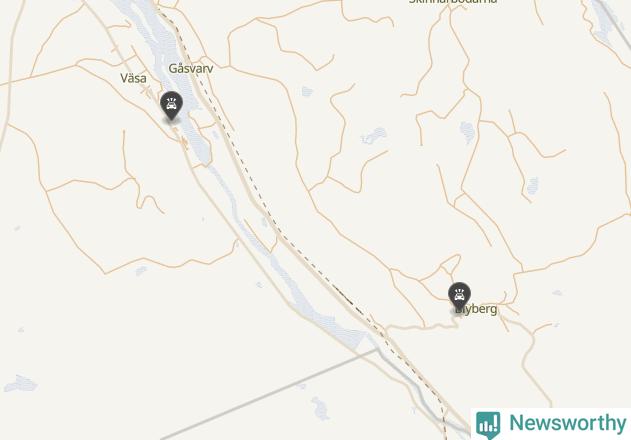Select the car accident marker at Blyberg
631x440 pixels.
pyautogui.click(x=459, y=297)
